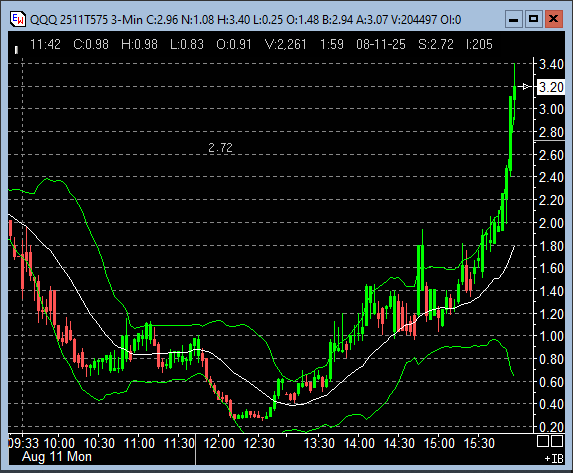This screenshot has height=473, width=573.
Task: Click the 2.00 price scale label
Action: [x=551, y=223]
